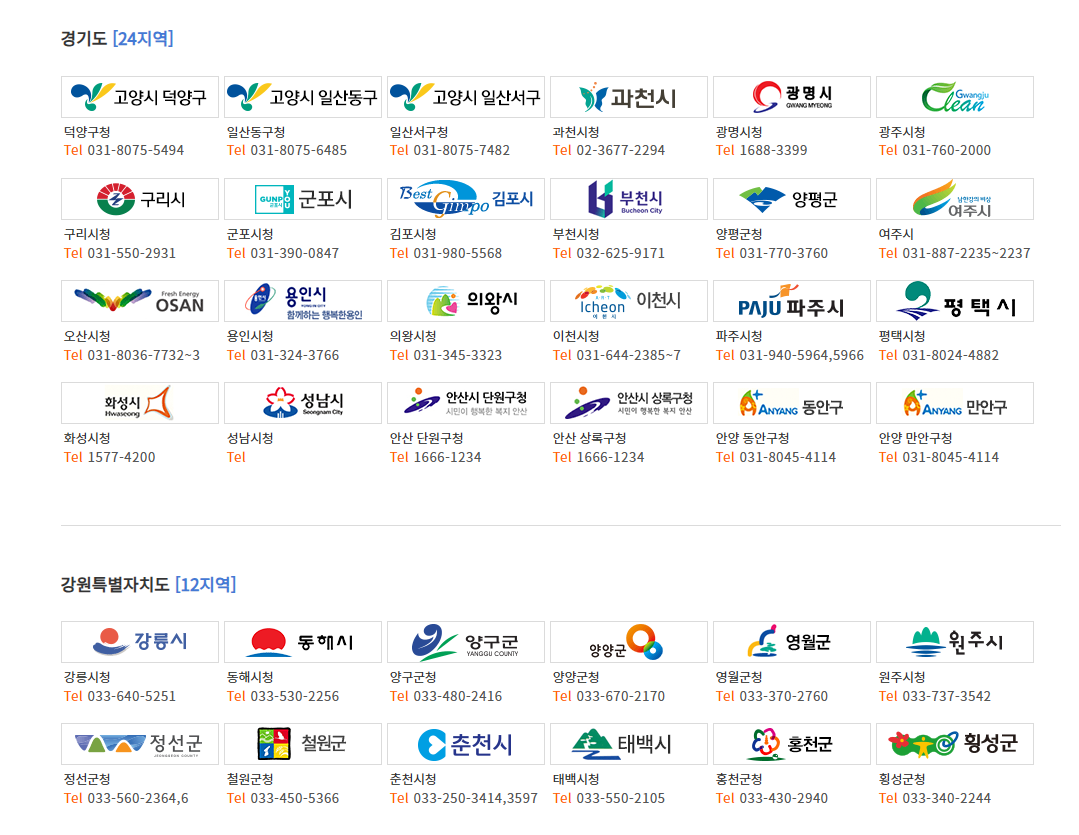Click the PAJU 파주시 logo banner
1079x835 pixels.
[792, 301]
